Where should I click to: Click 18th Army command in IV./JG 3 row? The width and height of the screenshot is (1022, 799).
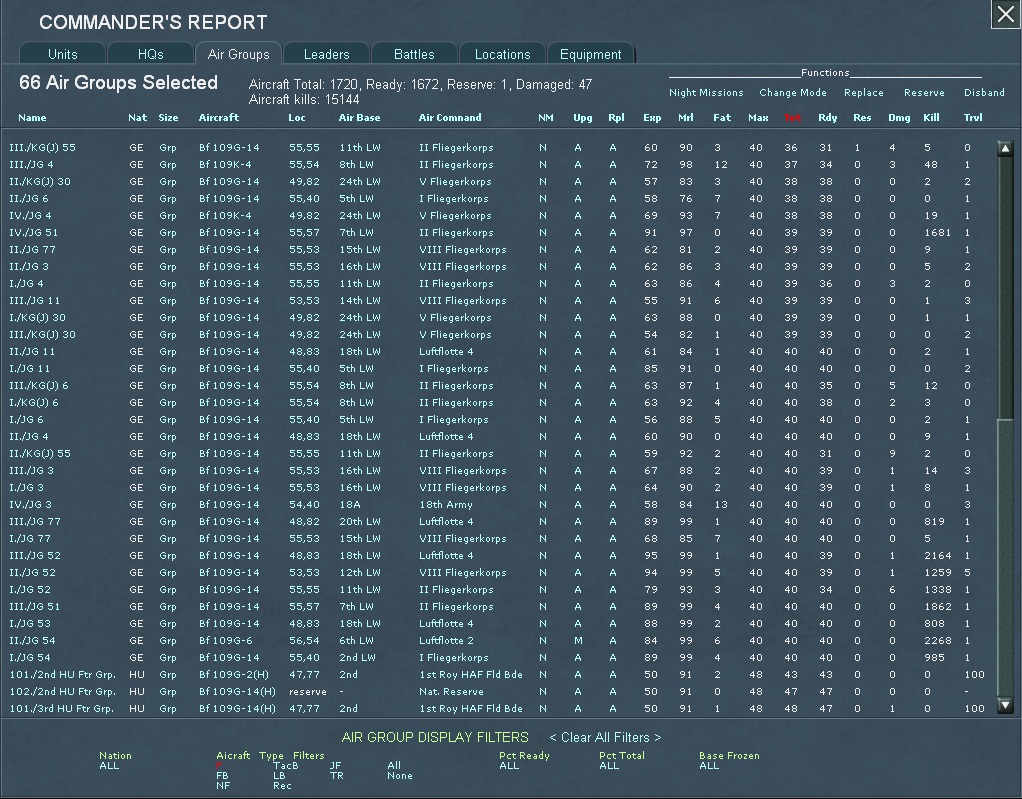click(x=446, y=504)
